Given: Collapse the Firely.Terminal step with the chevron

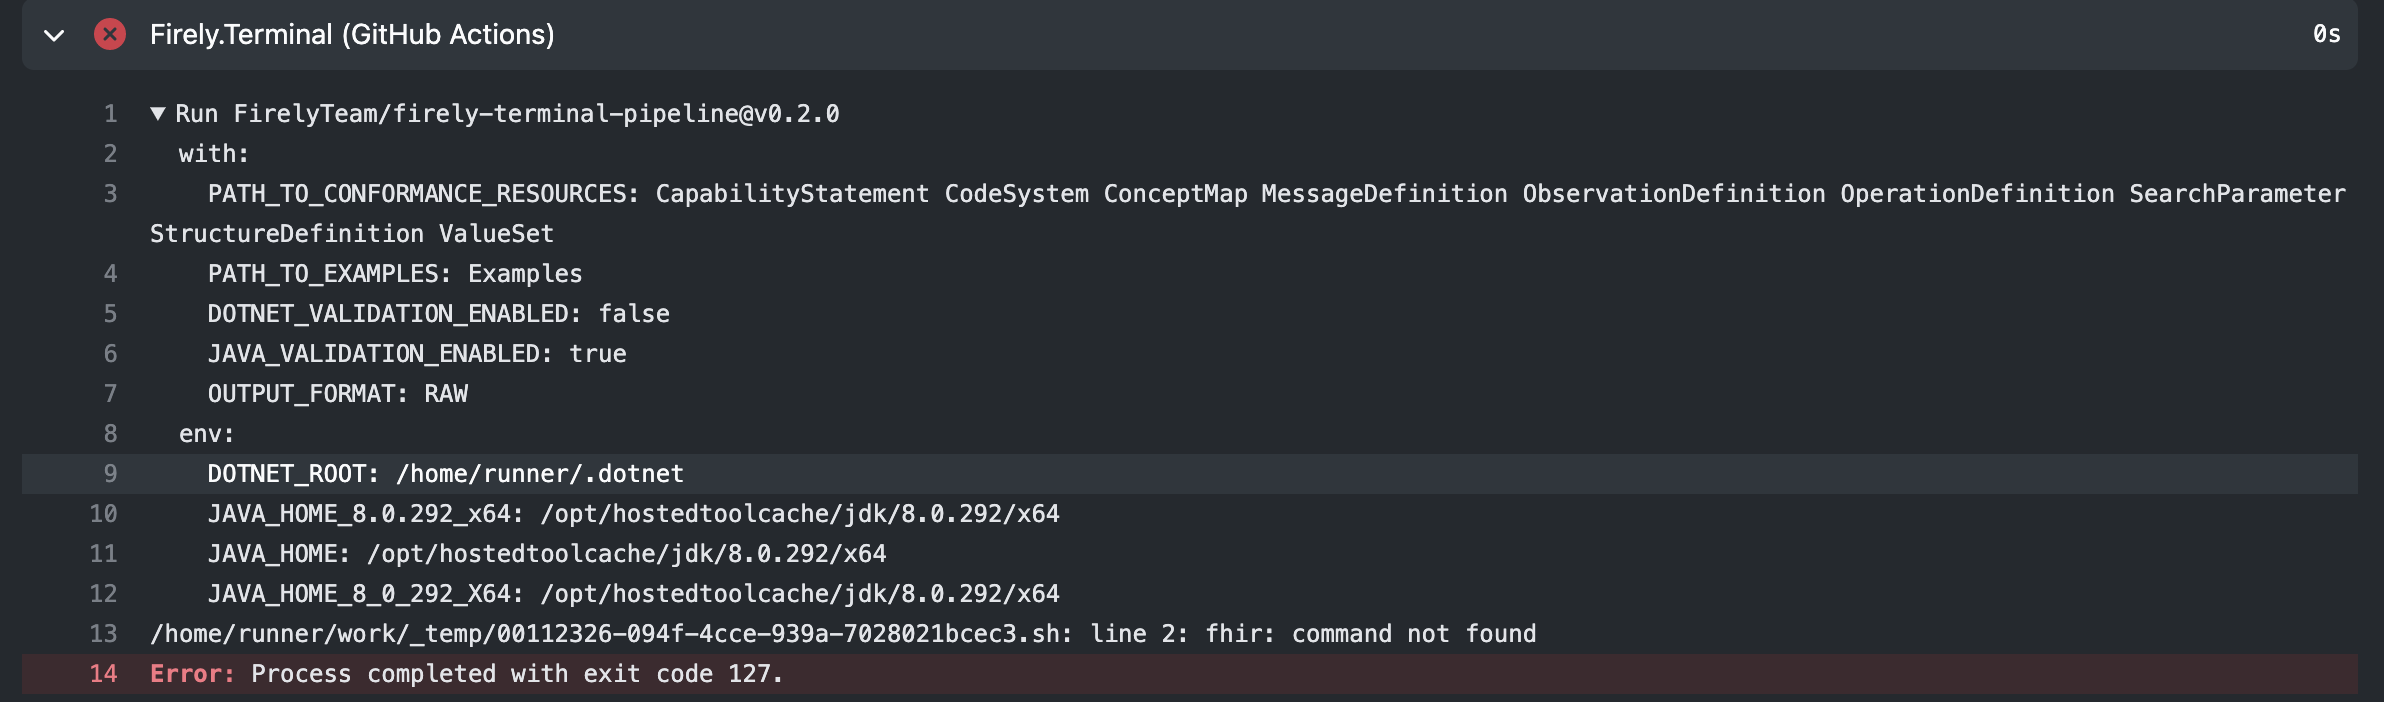Looking at the screenshot, I should click(x=55, y=35).
